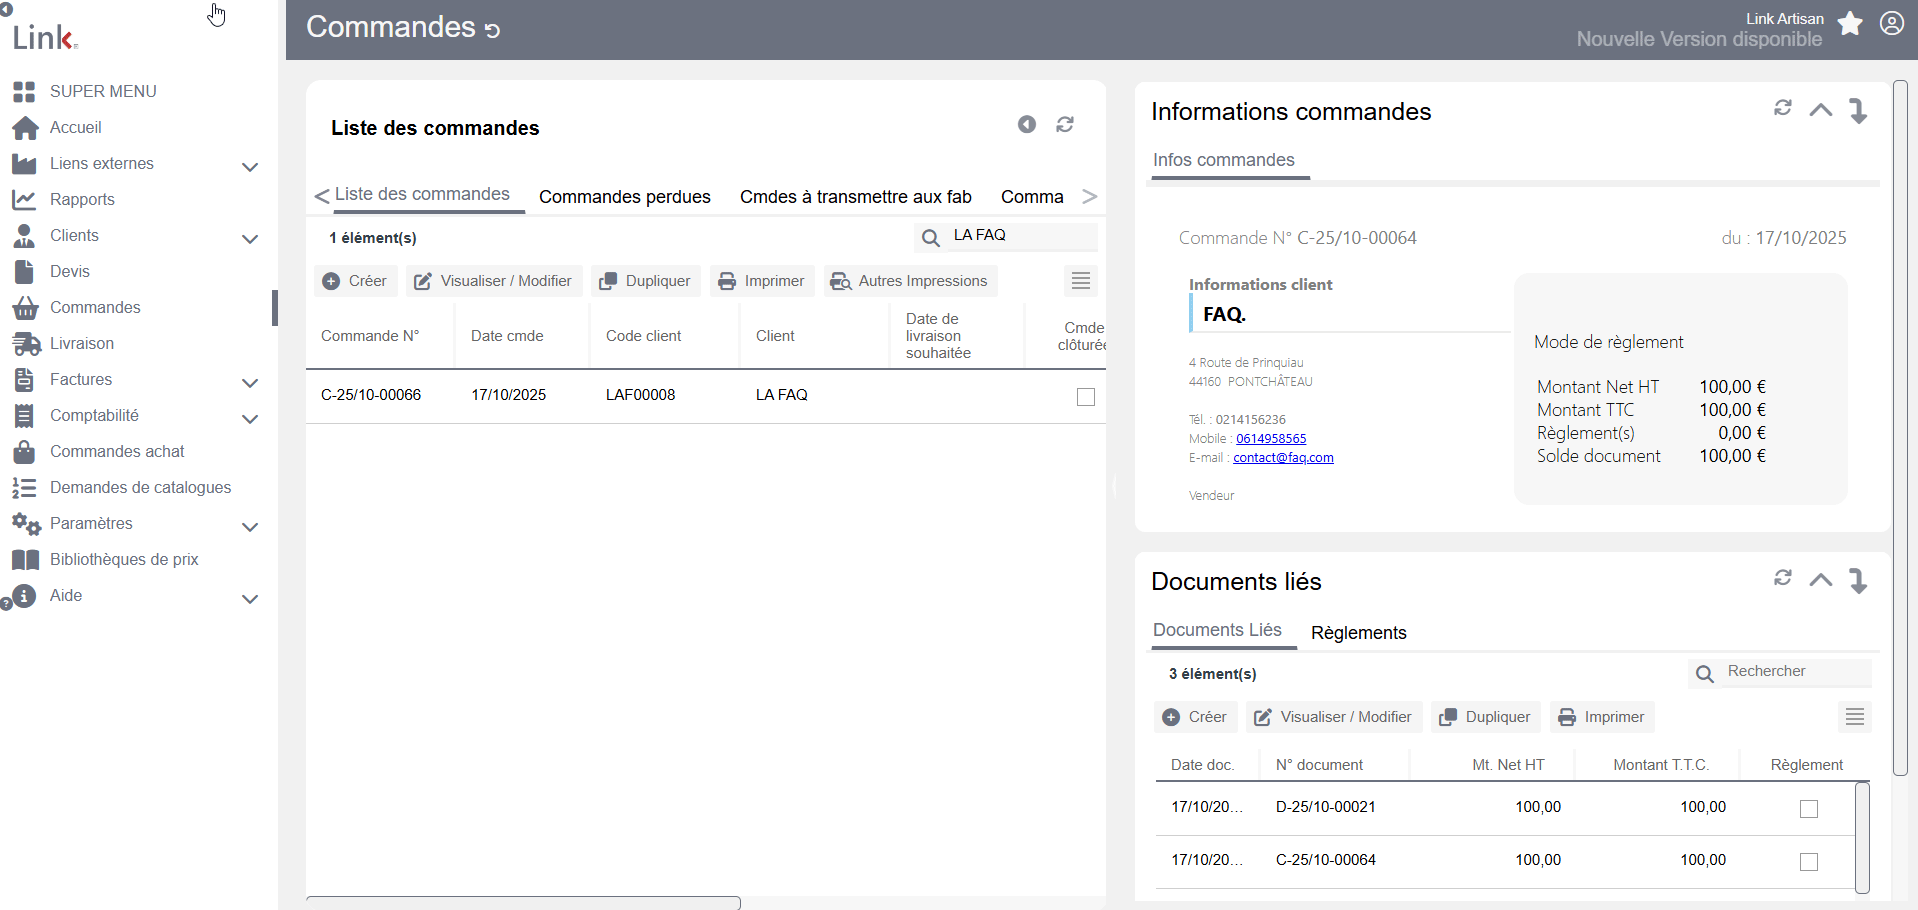Click Autres Impressions button

[910, 281]
